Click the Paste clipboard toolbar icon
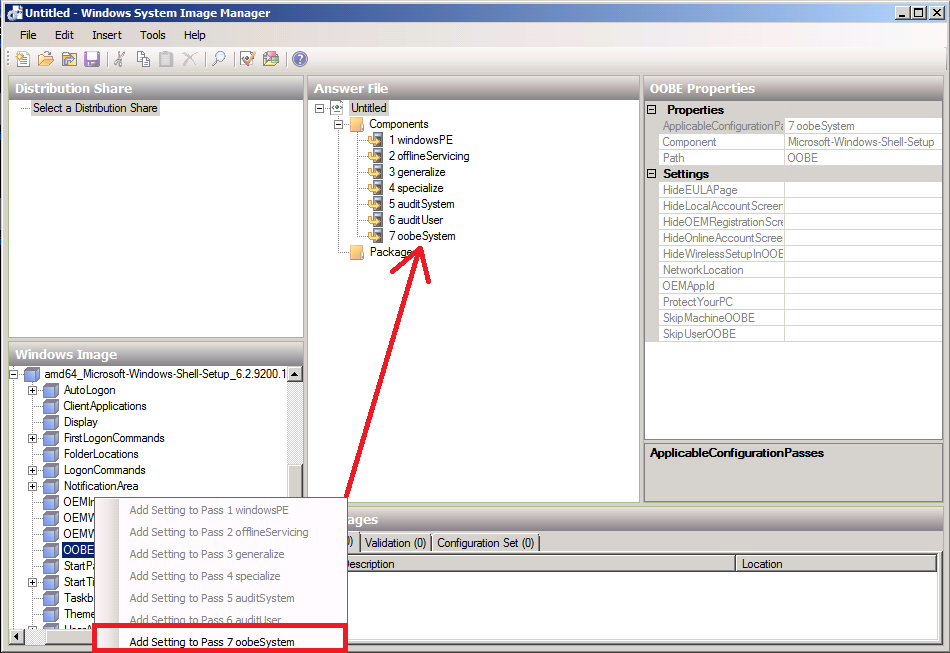950x653 pixels. [x=166, y=59]
